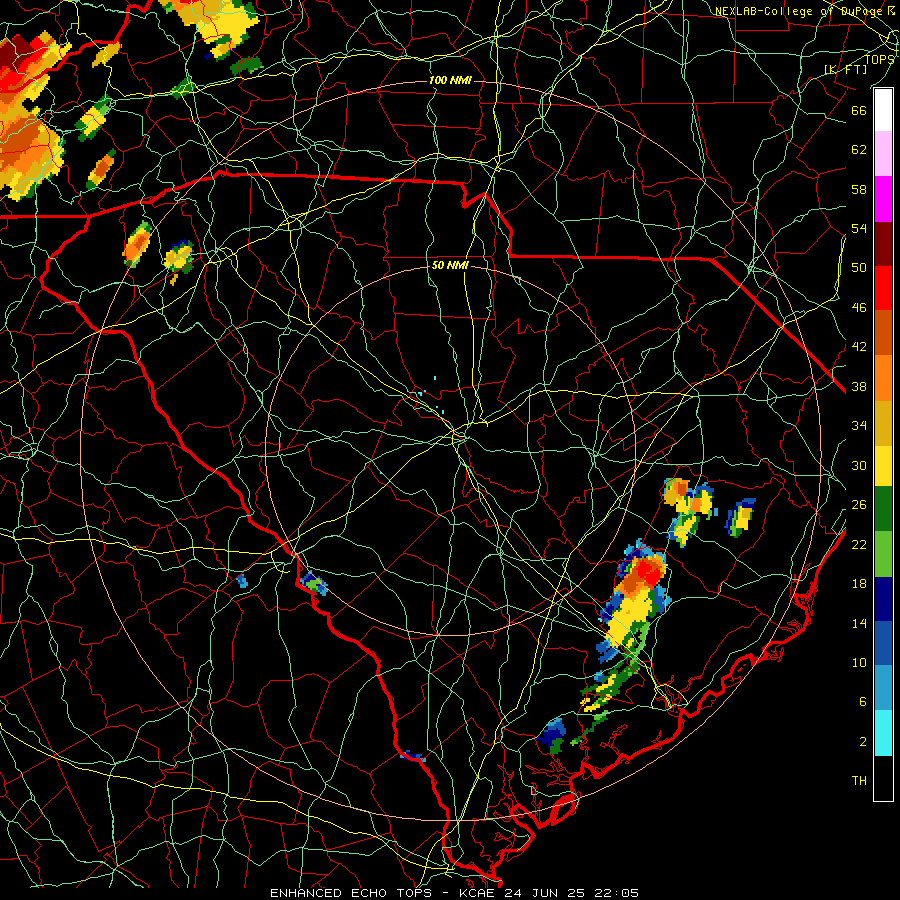Click the light pink legend swatch
900x900 pixels.
pos(883,154)
